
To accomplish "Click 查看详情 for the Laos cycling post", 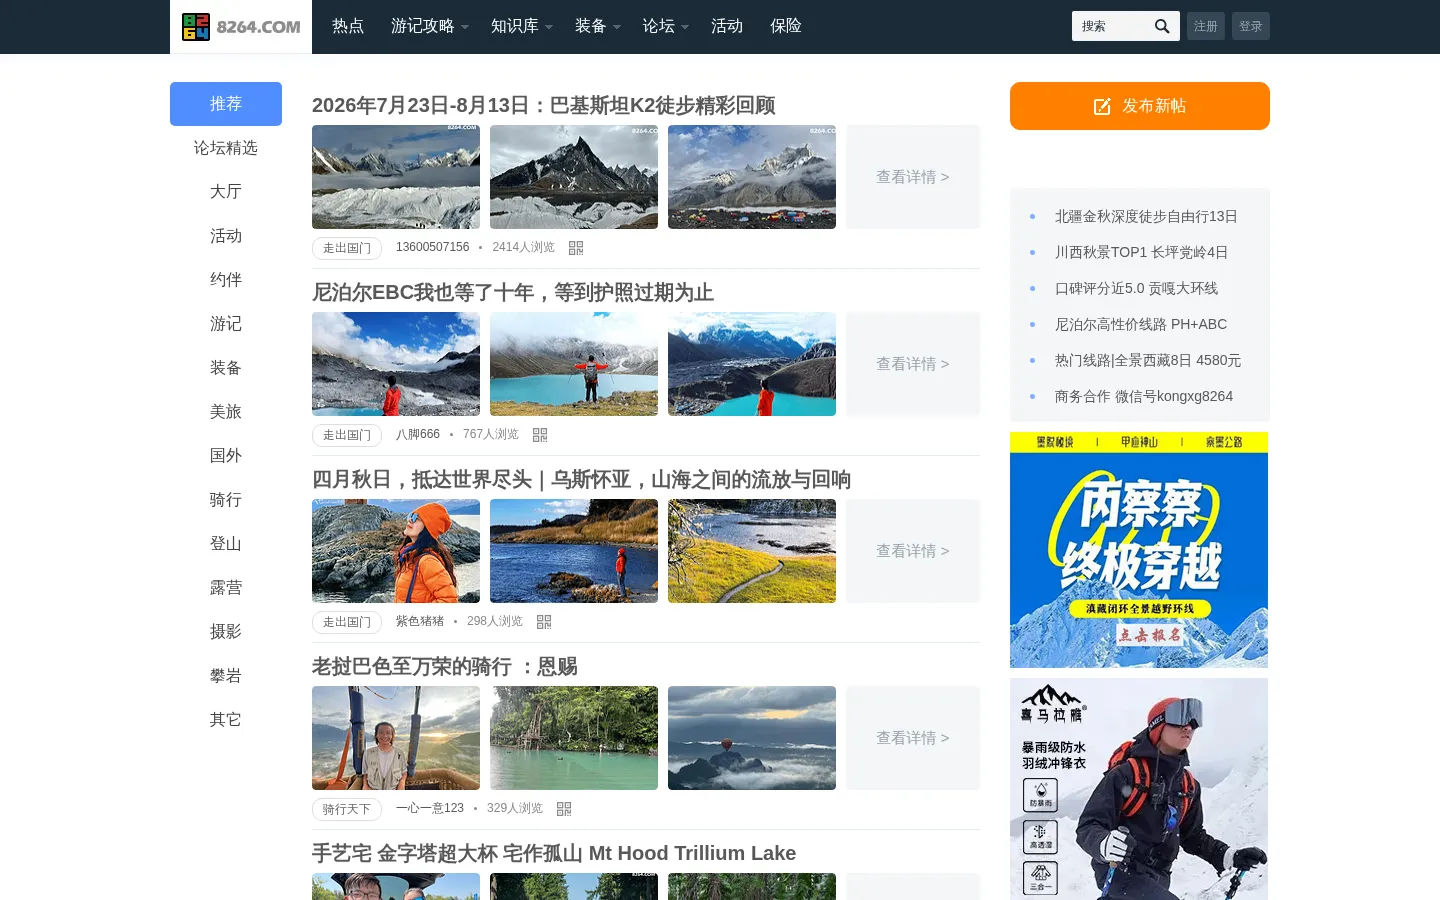I will point(913,738).
